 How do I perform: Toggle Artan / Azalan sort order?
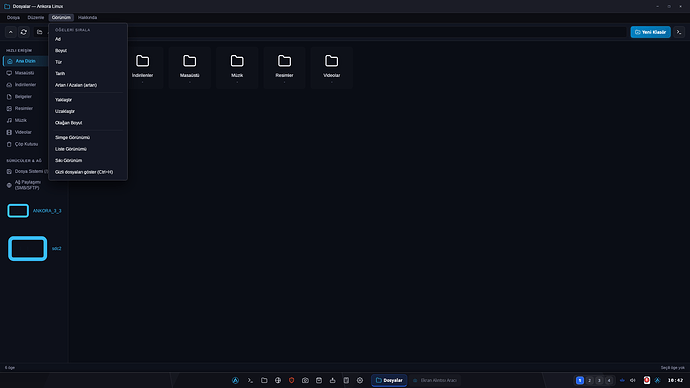[x=88, y=85]
